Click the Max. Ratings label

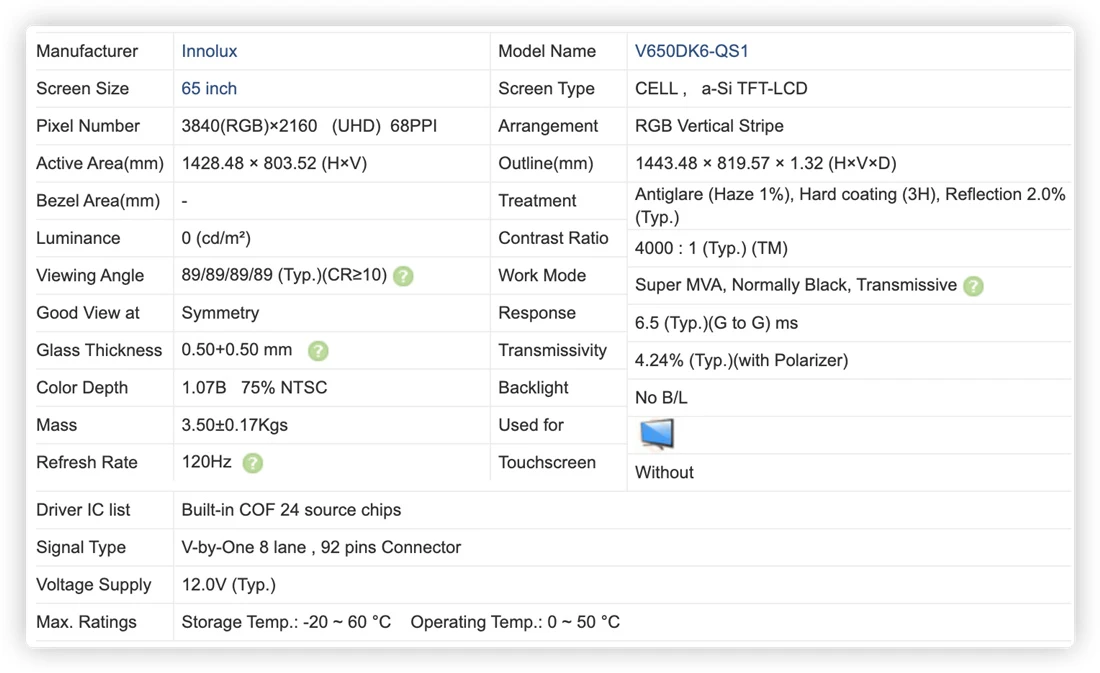click(x=86, y=622)
